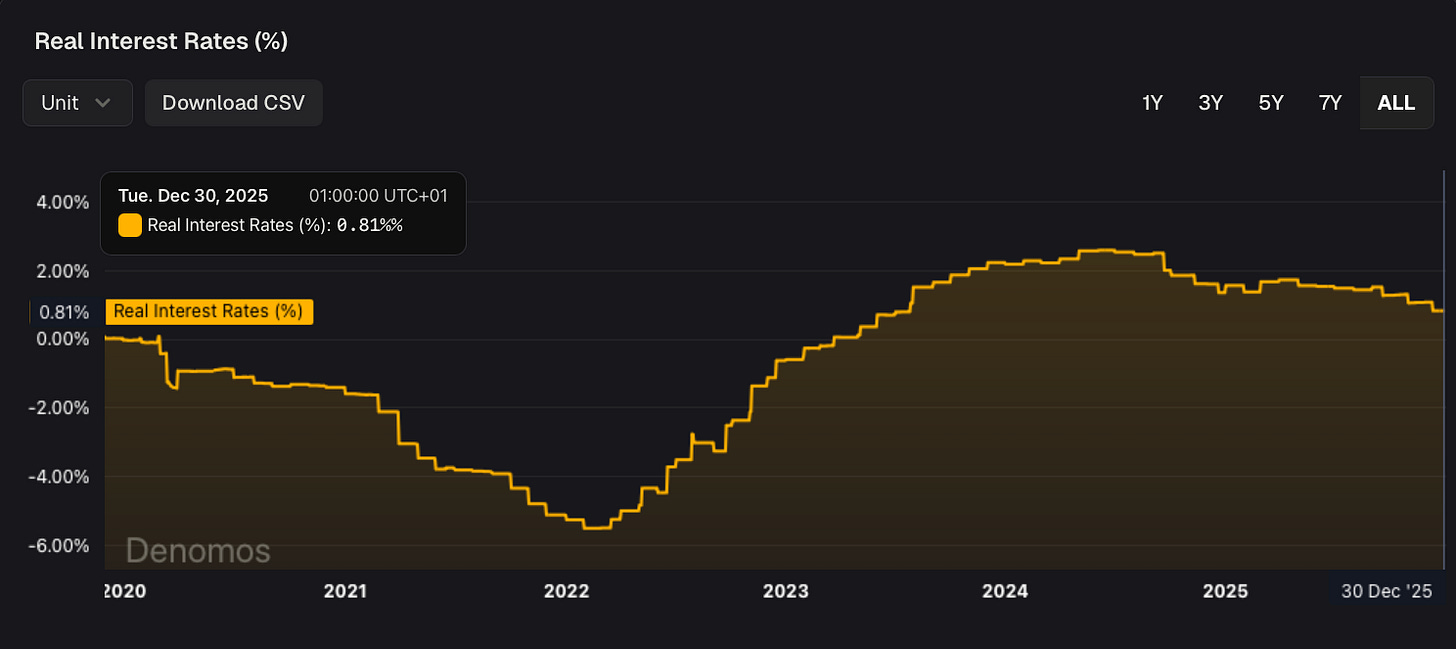Toggle the Real Interest Rates legend

(x=209, y=311)
